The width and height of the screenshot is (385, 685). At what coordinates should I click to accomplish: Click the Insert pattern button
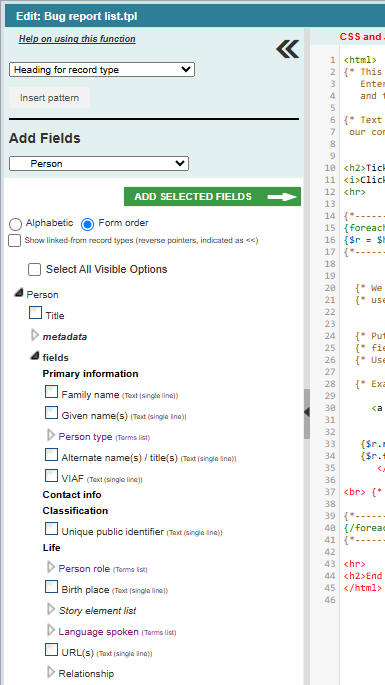(49, 97)
